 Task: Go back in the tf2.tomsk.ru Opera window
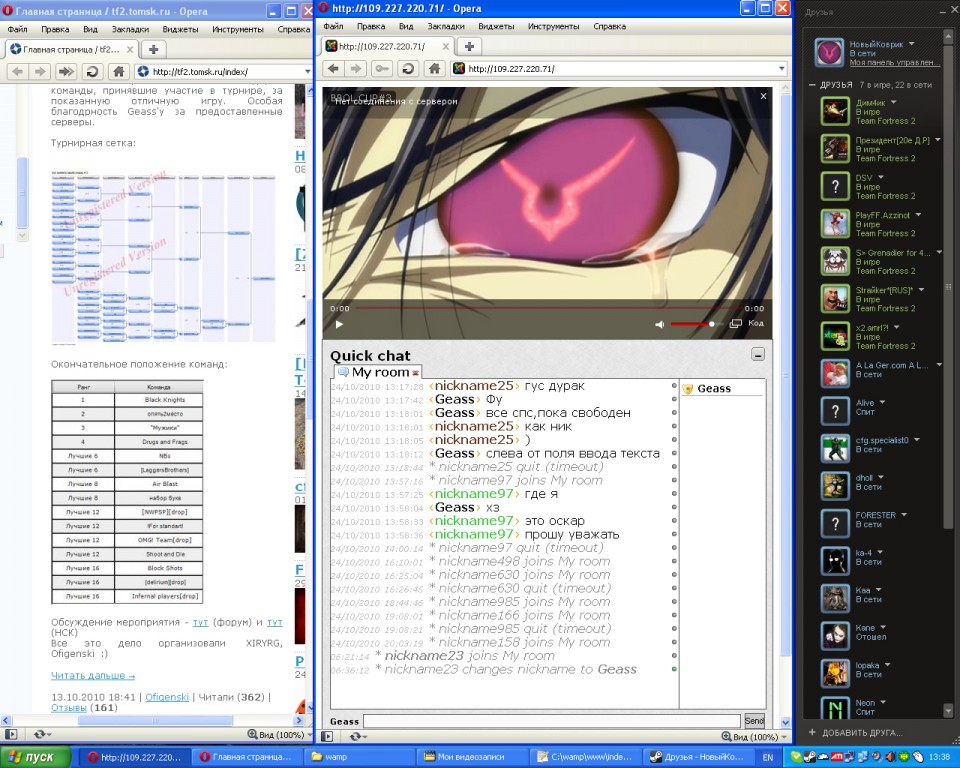[x=18, y=72]
